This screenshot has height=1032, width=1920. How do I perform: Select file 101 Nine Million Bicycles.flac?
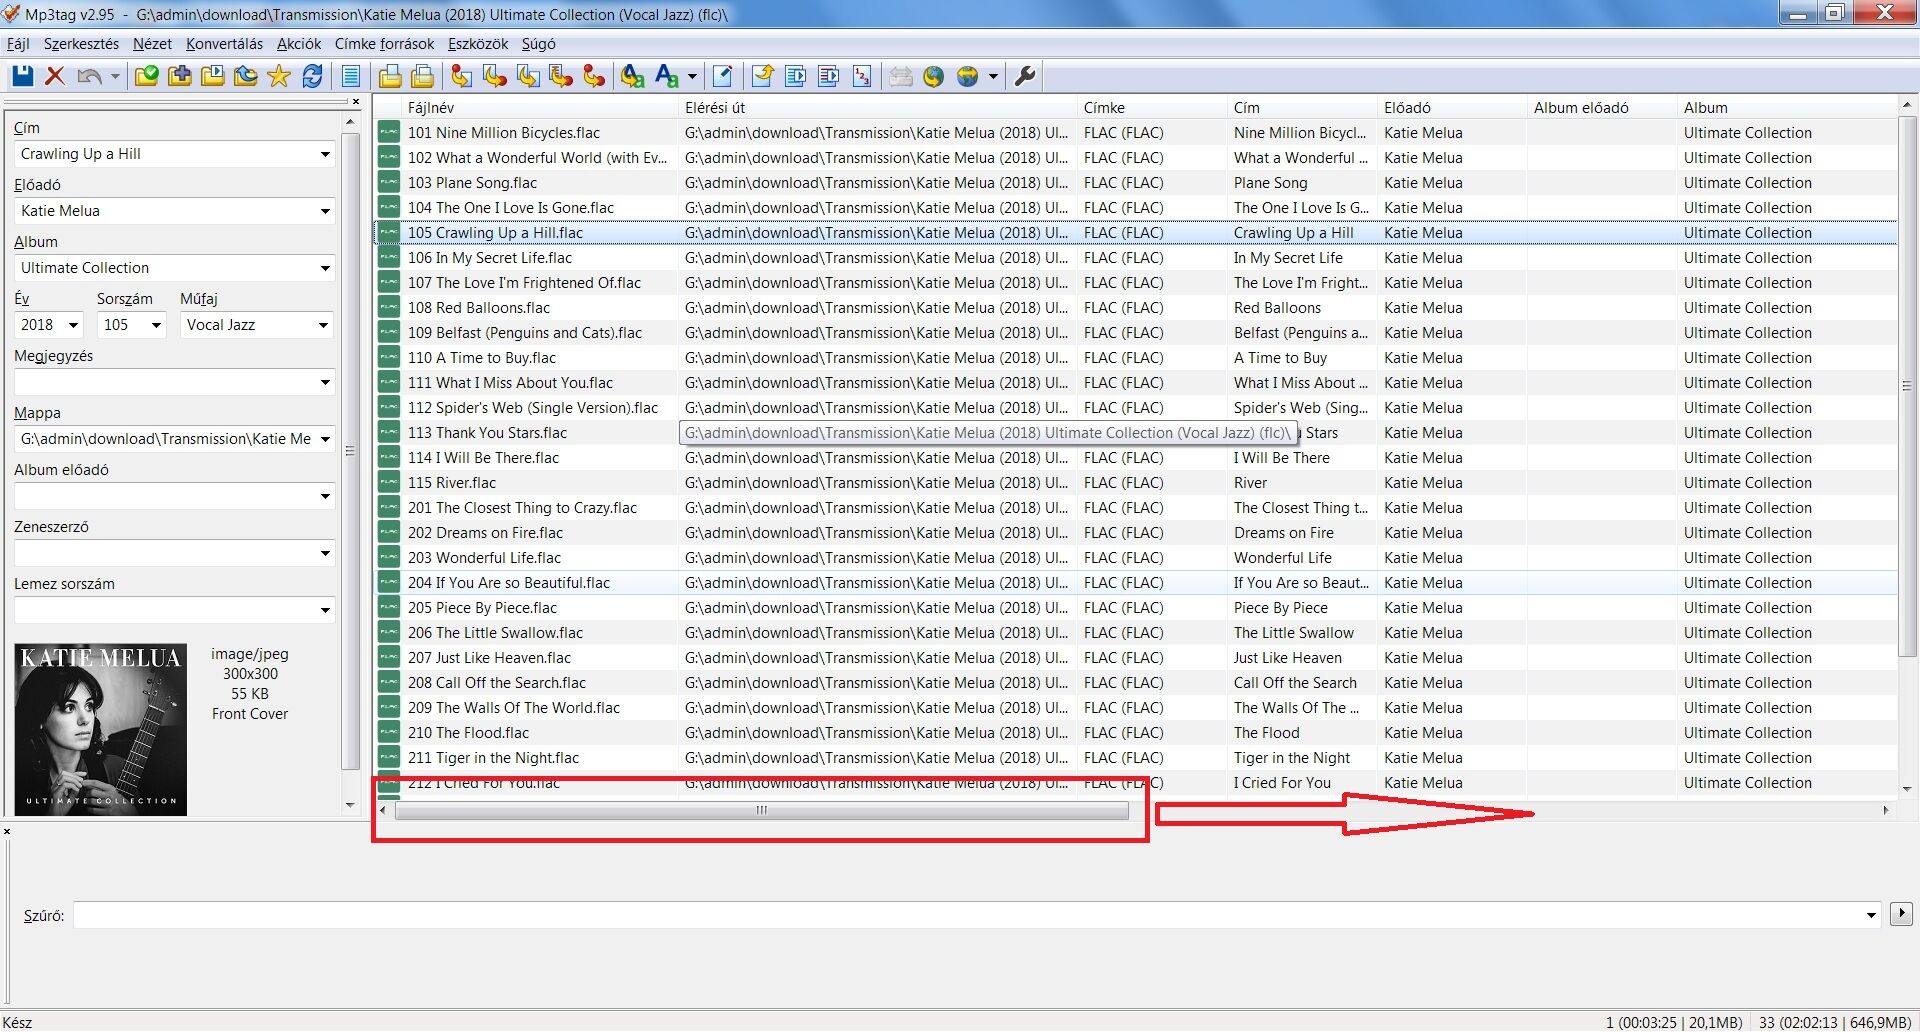coord(504,133)
